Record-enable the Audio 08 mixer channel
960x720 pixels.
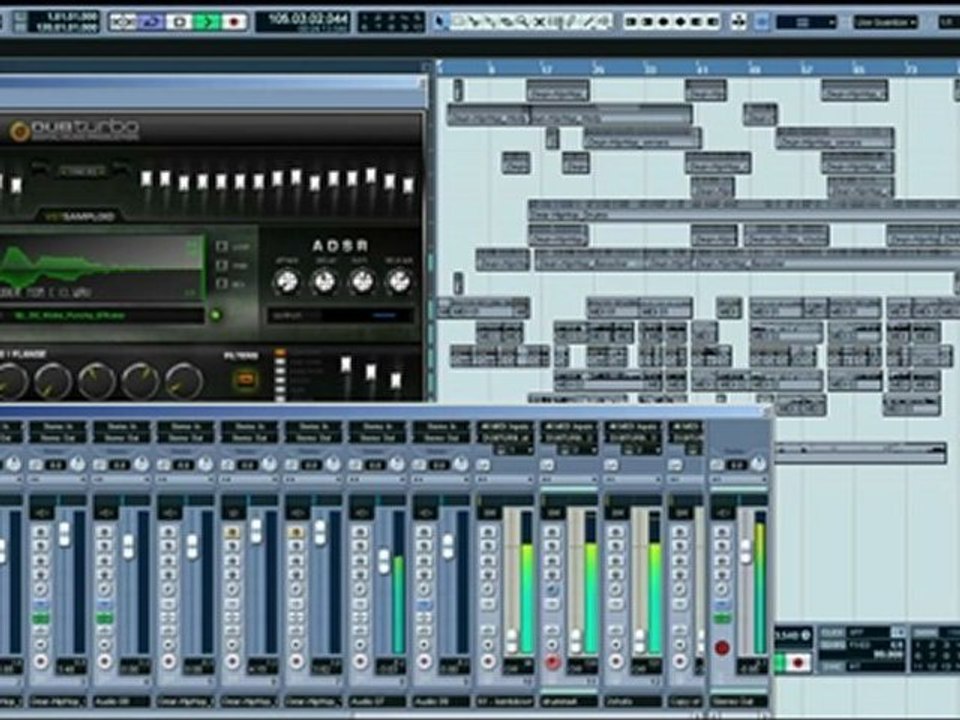click(x=424, y=661)
